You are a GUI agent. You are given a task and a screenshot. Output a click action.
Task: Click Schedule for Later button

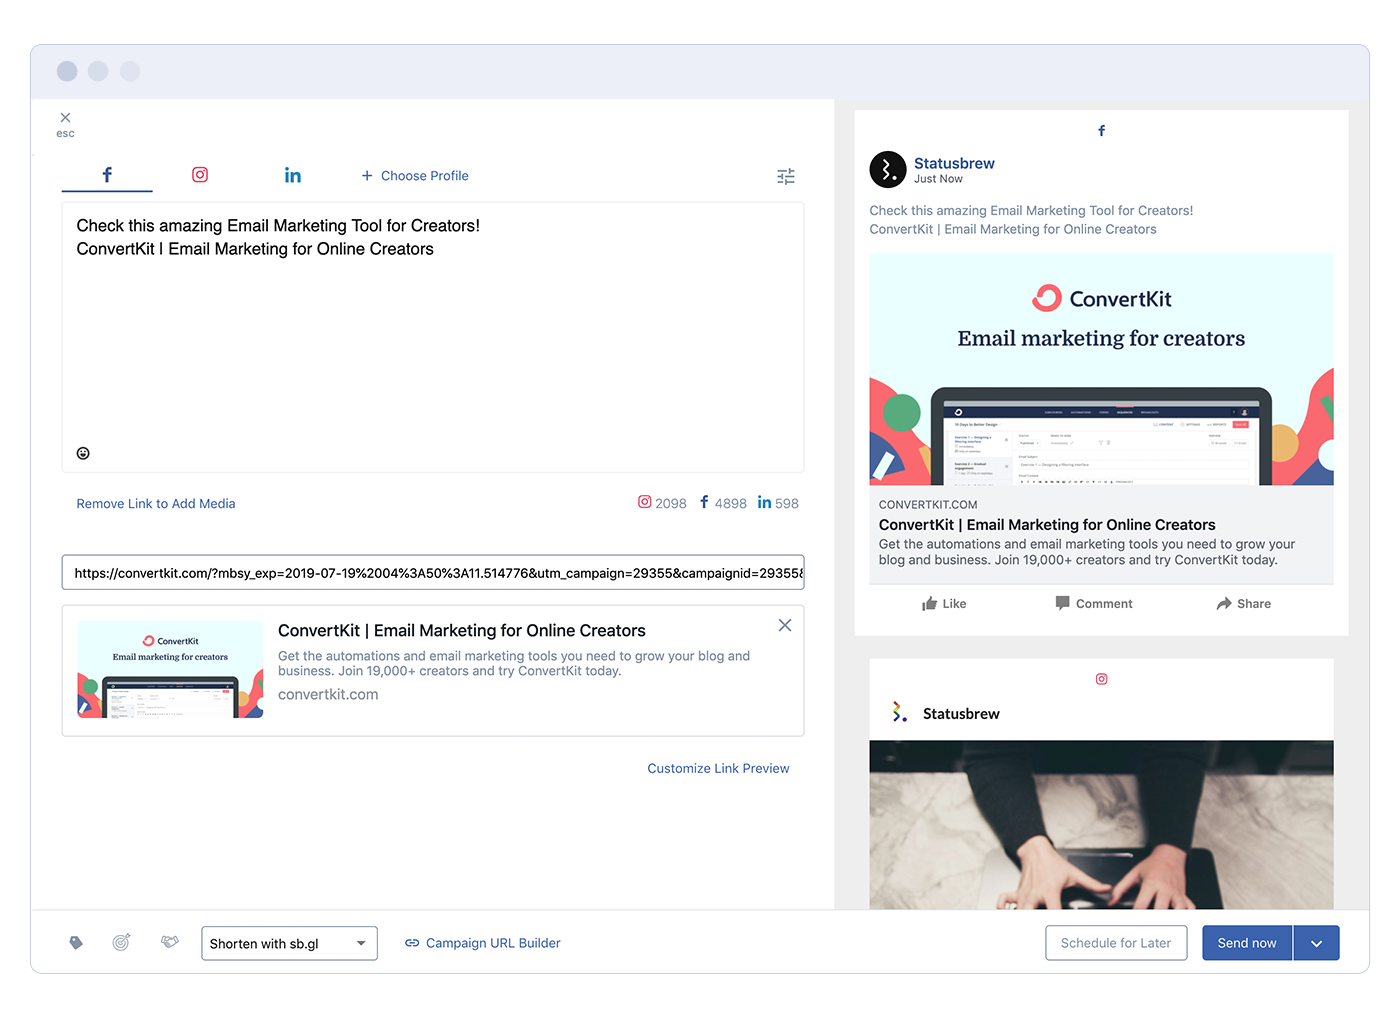click(1116, 943)
